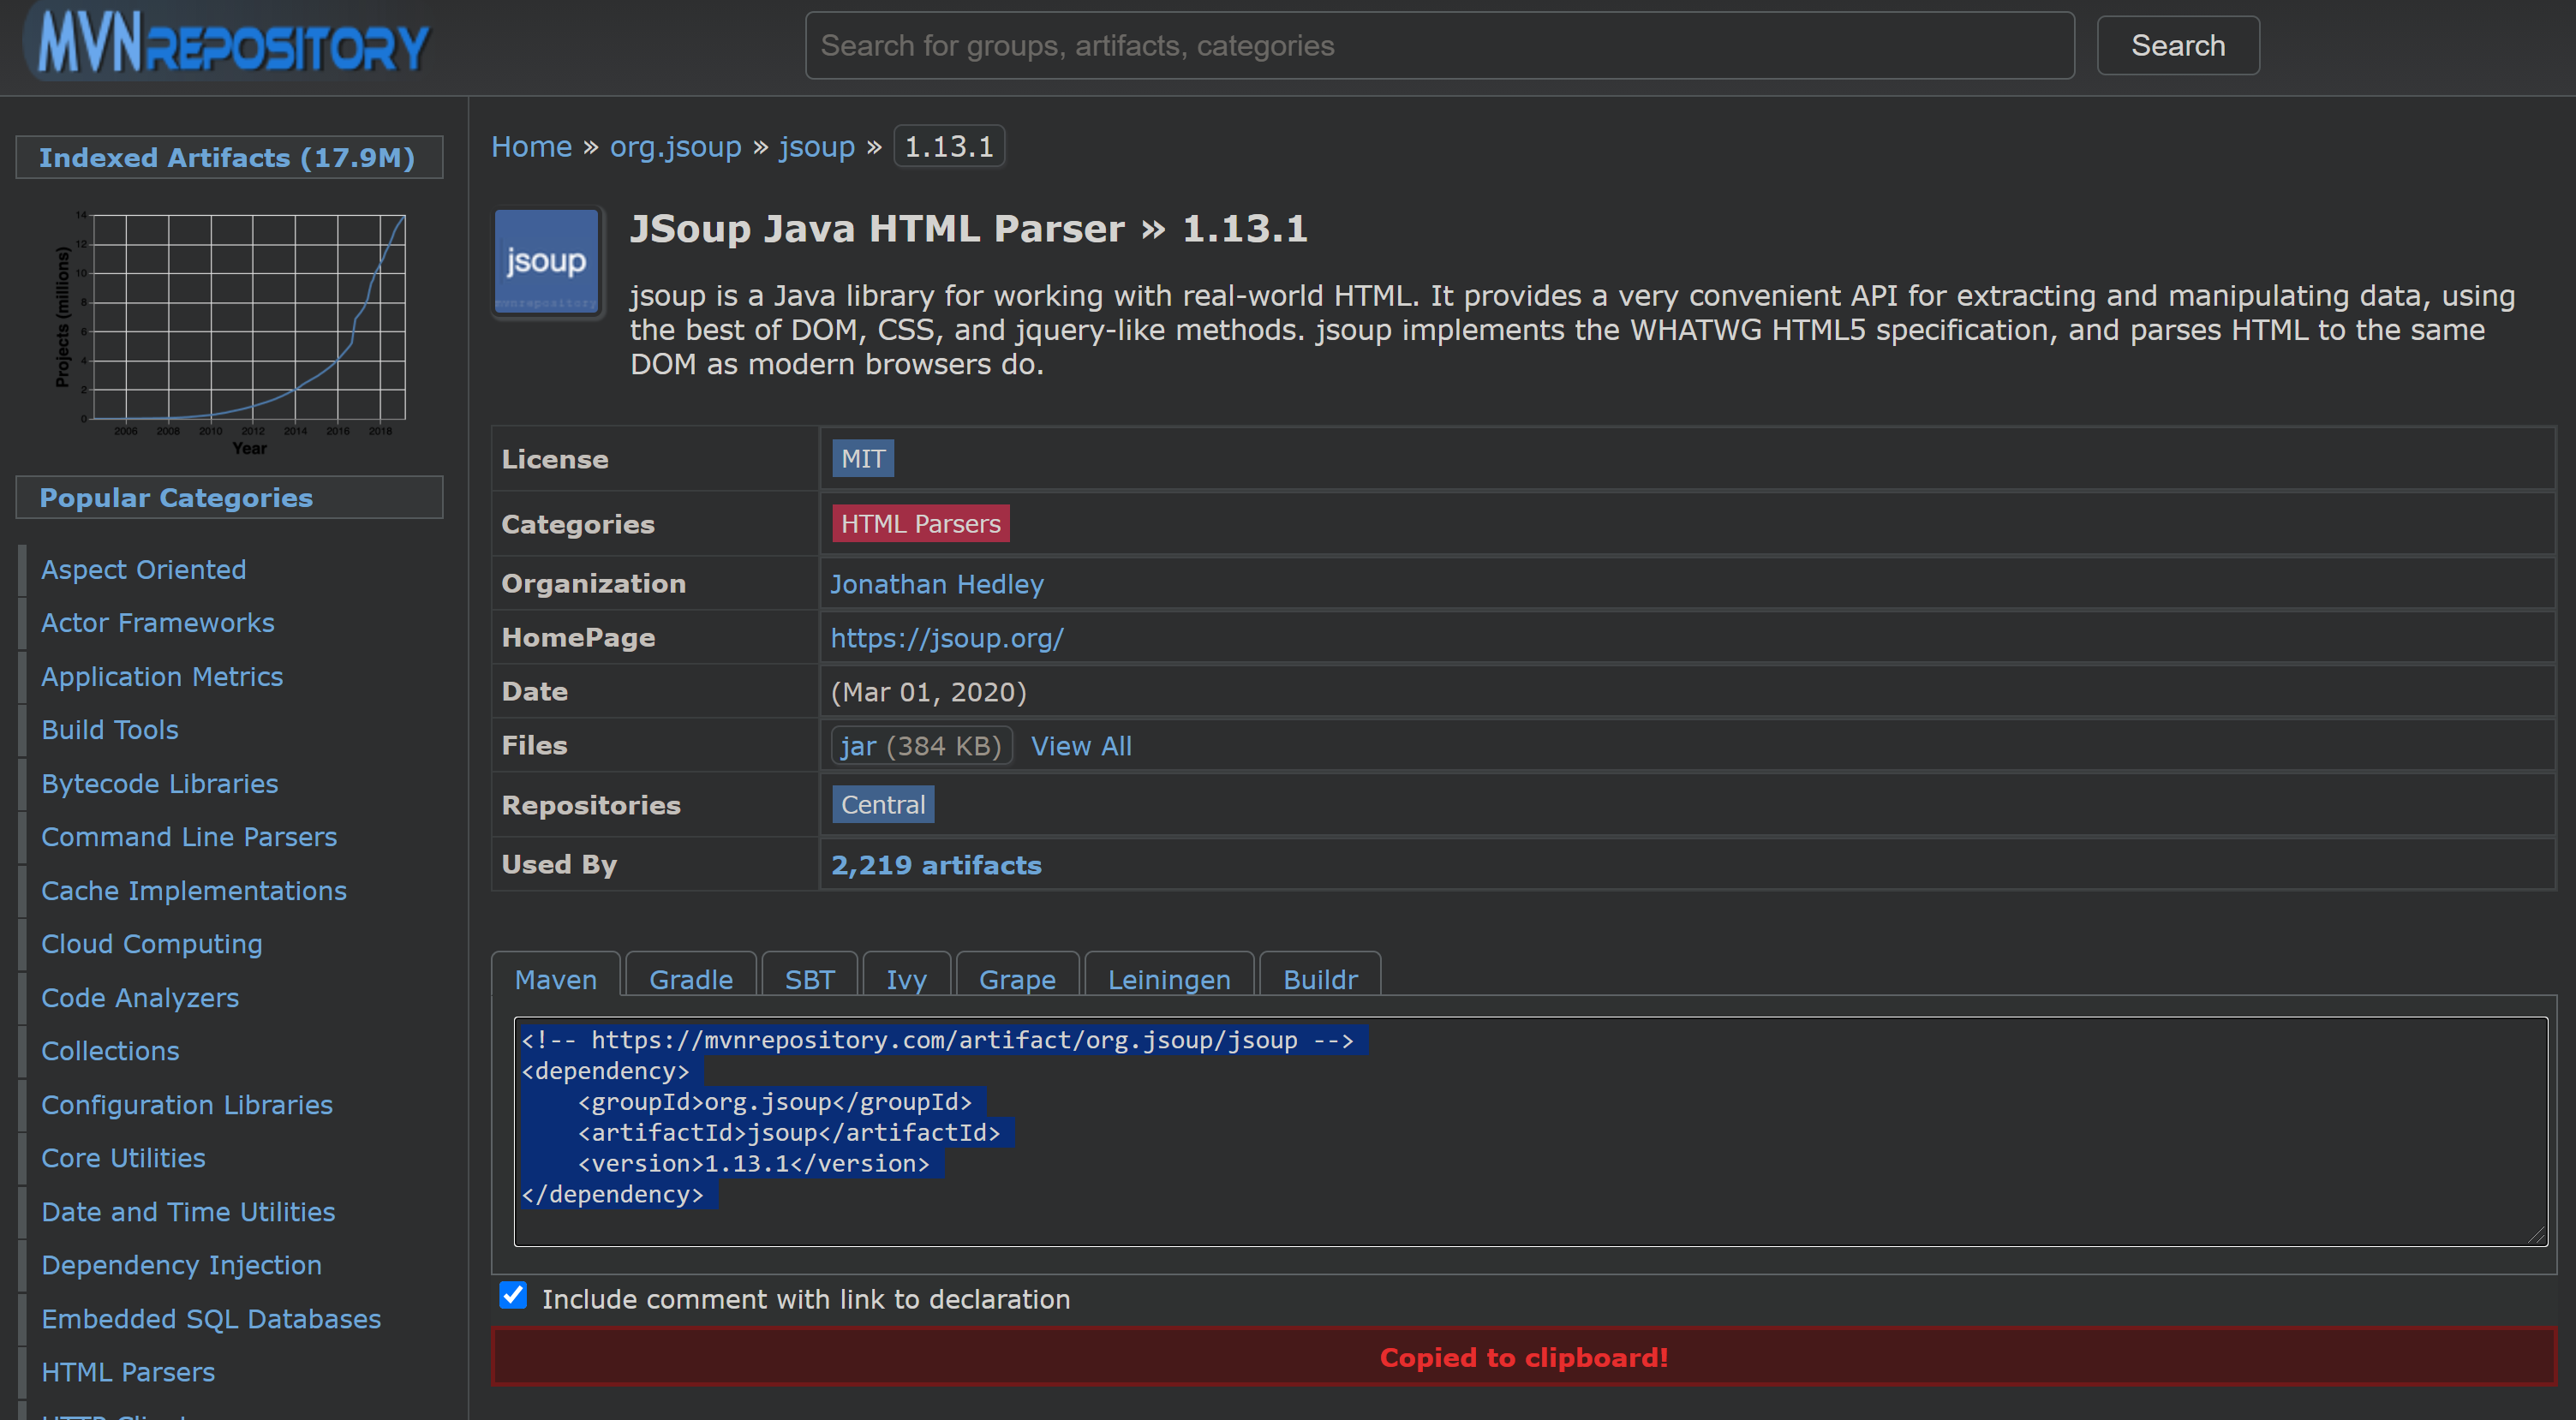
Task: Click the 1.13.1 version breadcrumb badge
Action: pos(948,147)
